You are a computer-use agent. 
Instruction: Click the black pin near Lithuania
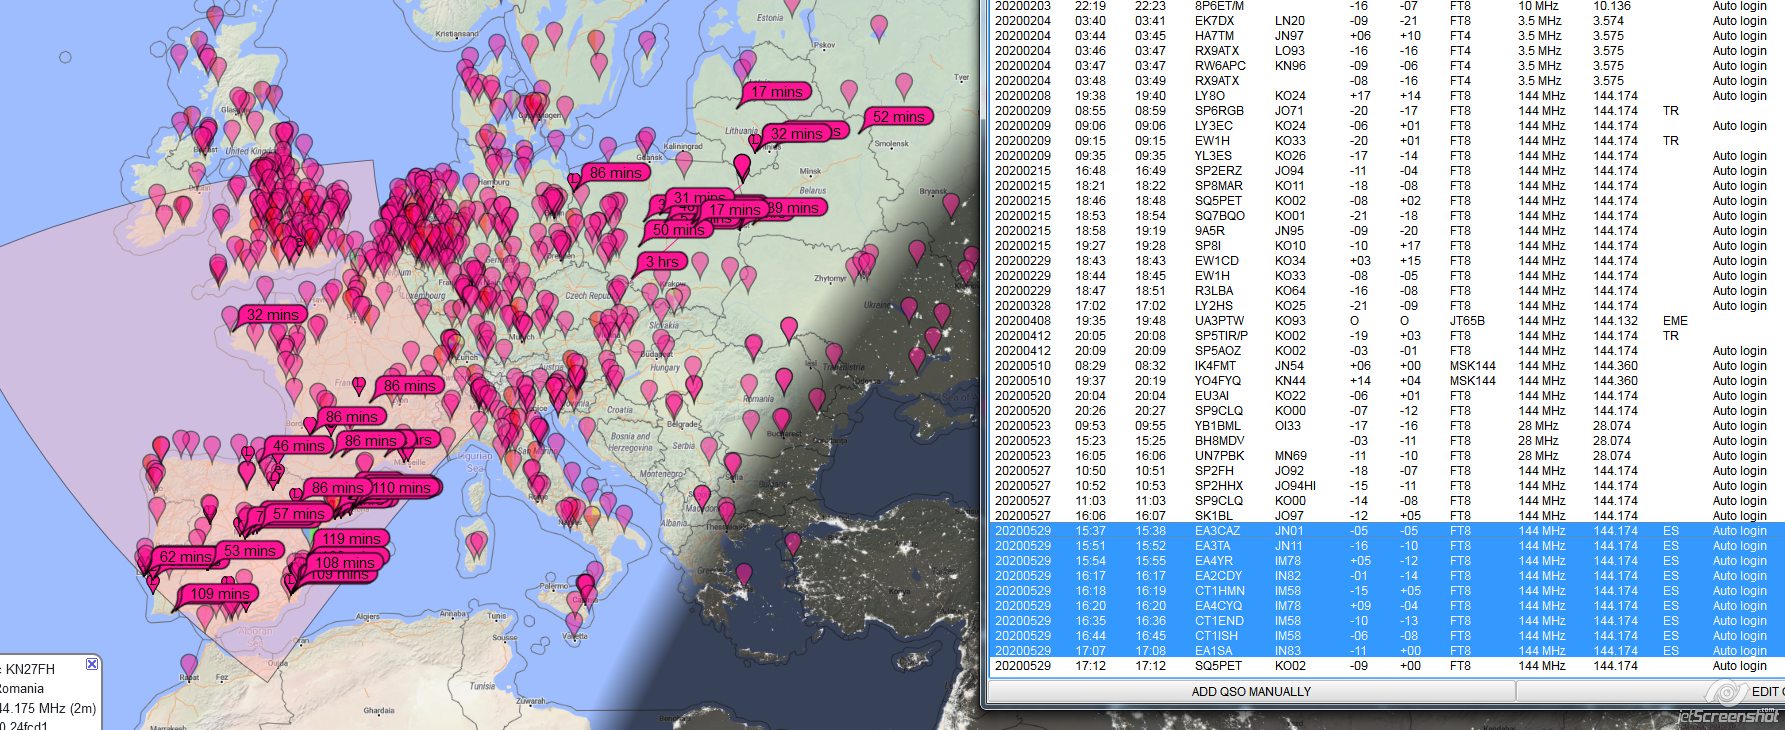742,165
